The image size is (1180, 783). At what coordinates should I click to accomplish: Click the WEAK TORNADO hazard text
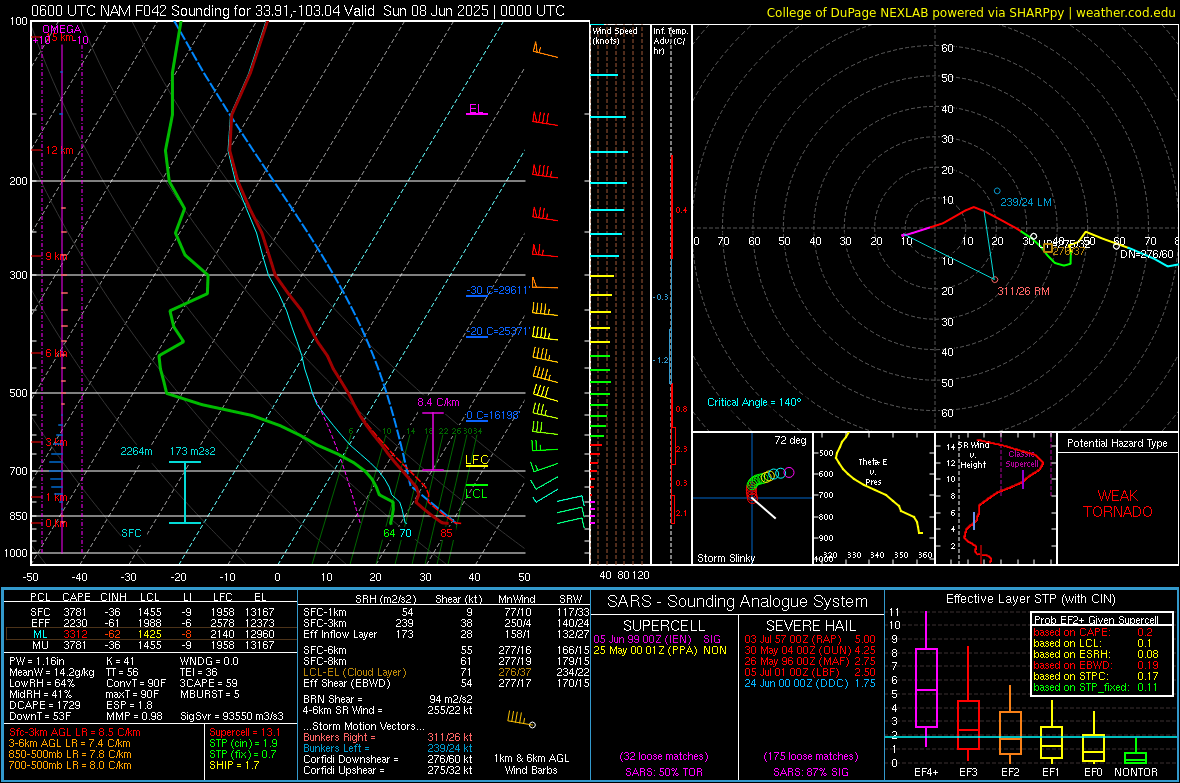1118,504
